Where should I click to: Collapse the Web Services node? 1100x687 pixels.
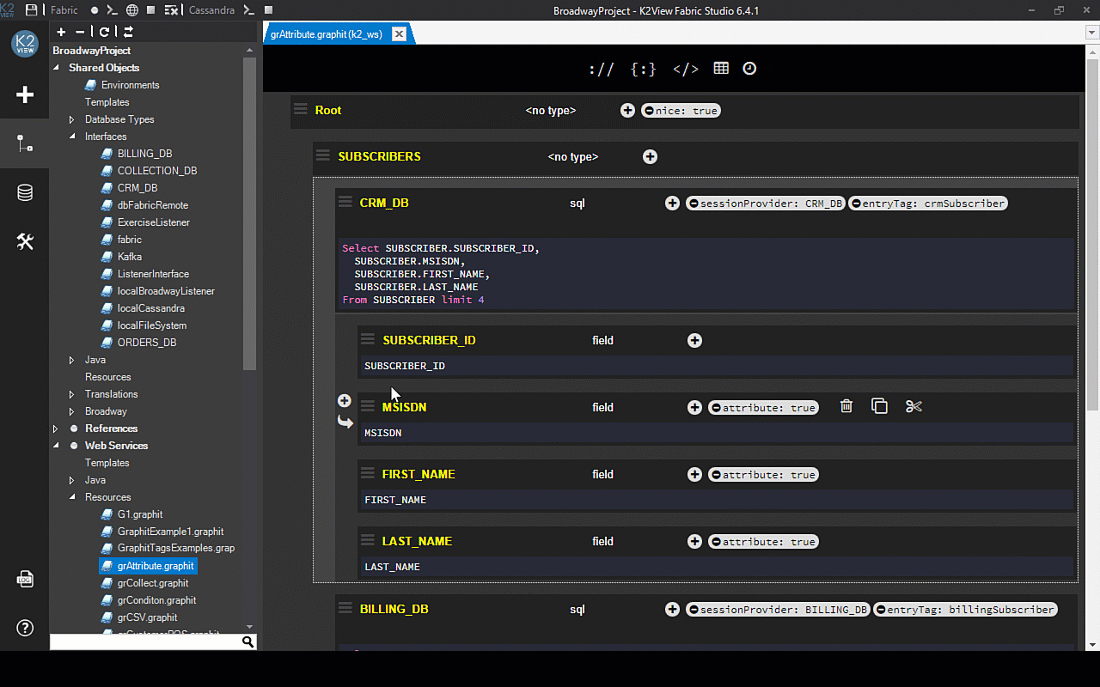(56, 446)
